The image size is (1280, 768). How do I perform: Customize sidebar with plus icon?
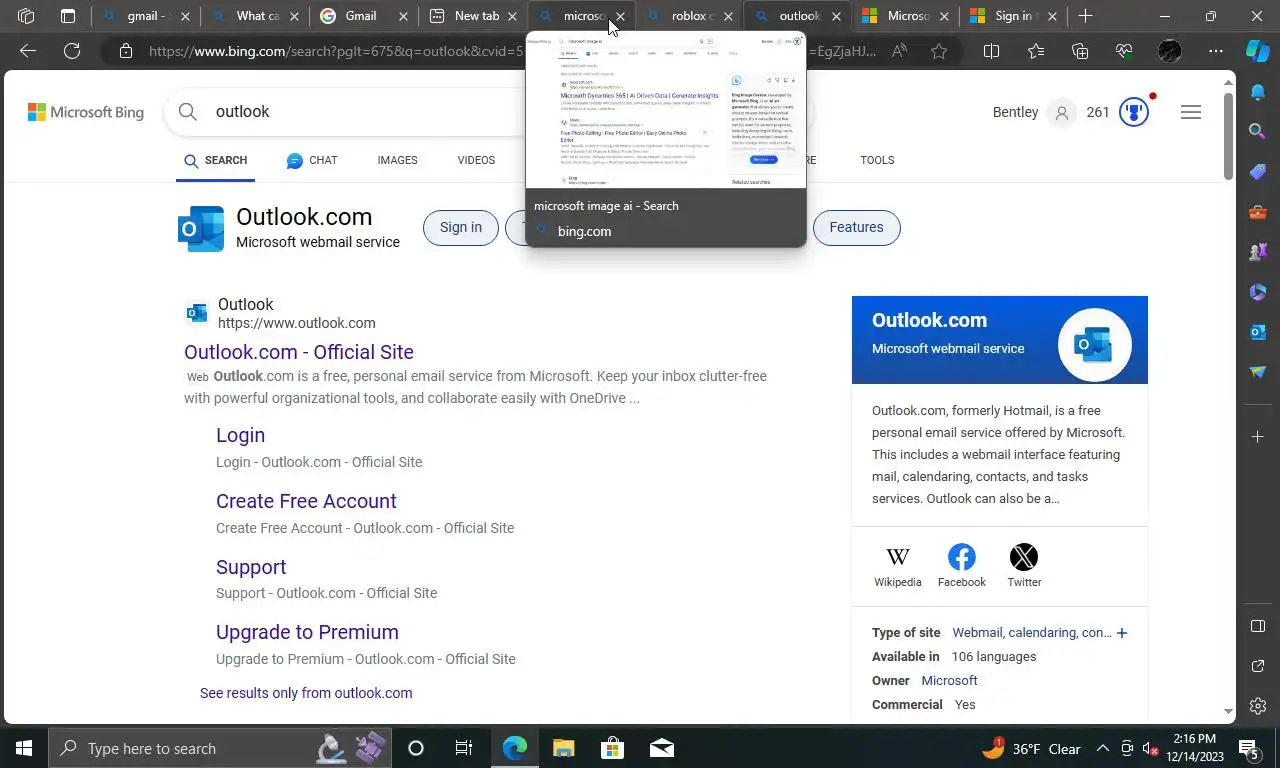coord(1258,437)
